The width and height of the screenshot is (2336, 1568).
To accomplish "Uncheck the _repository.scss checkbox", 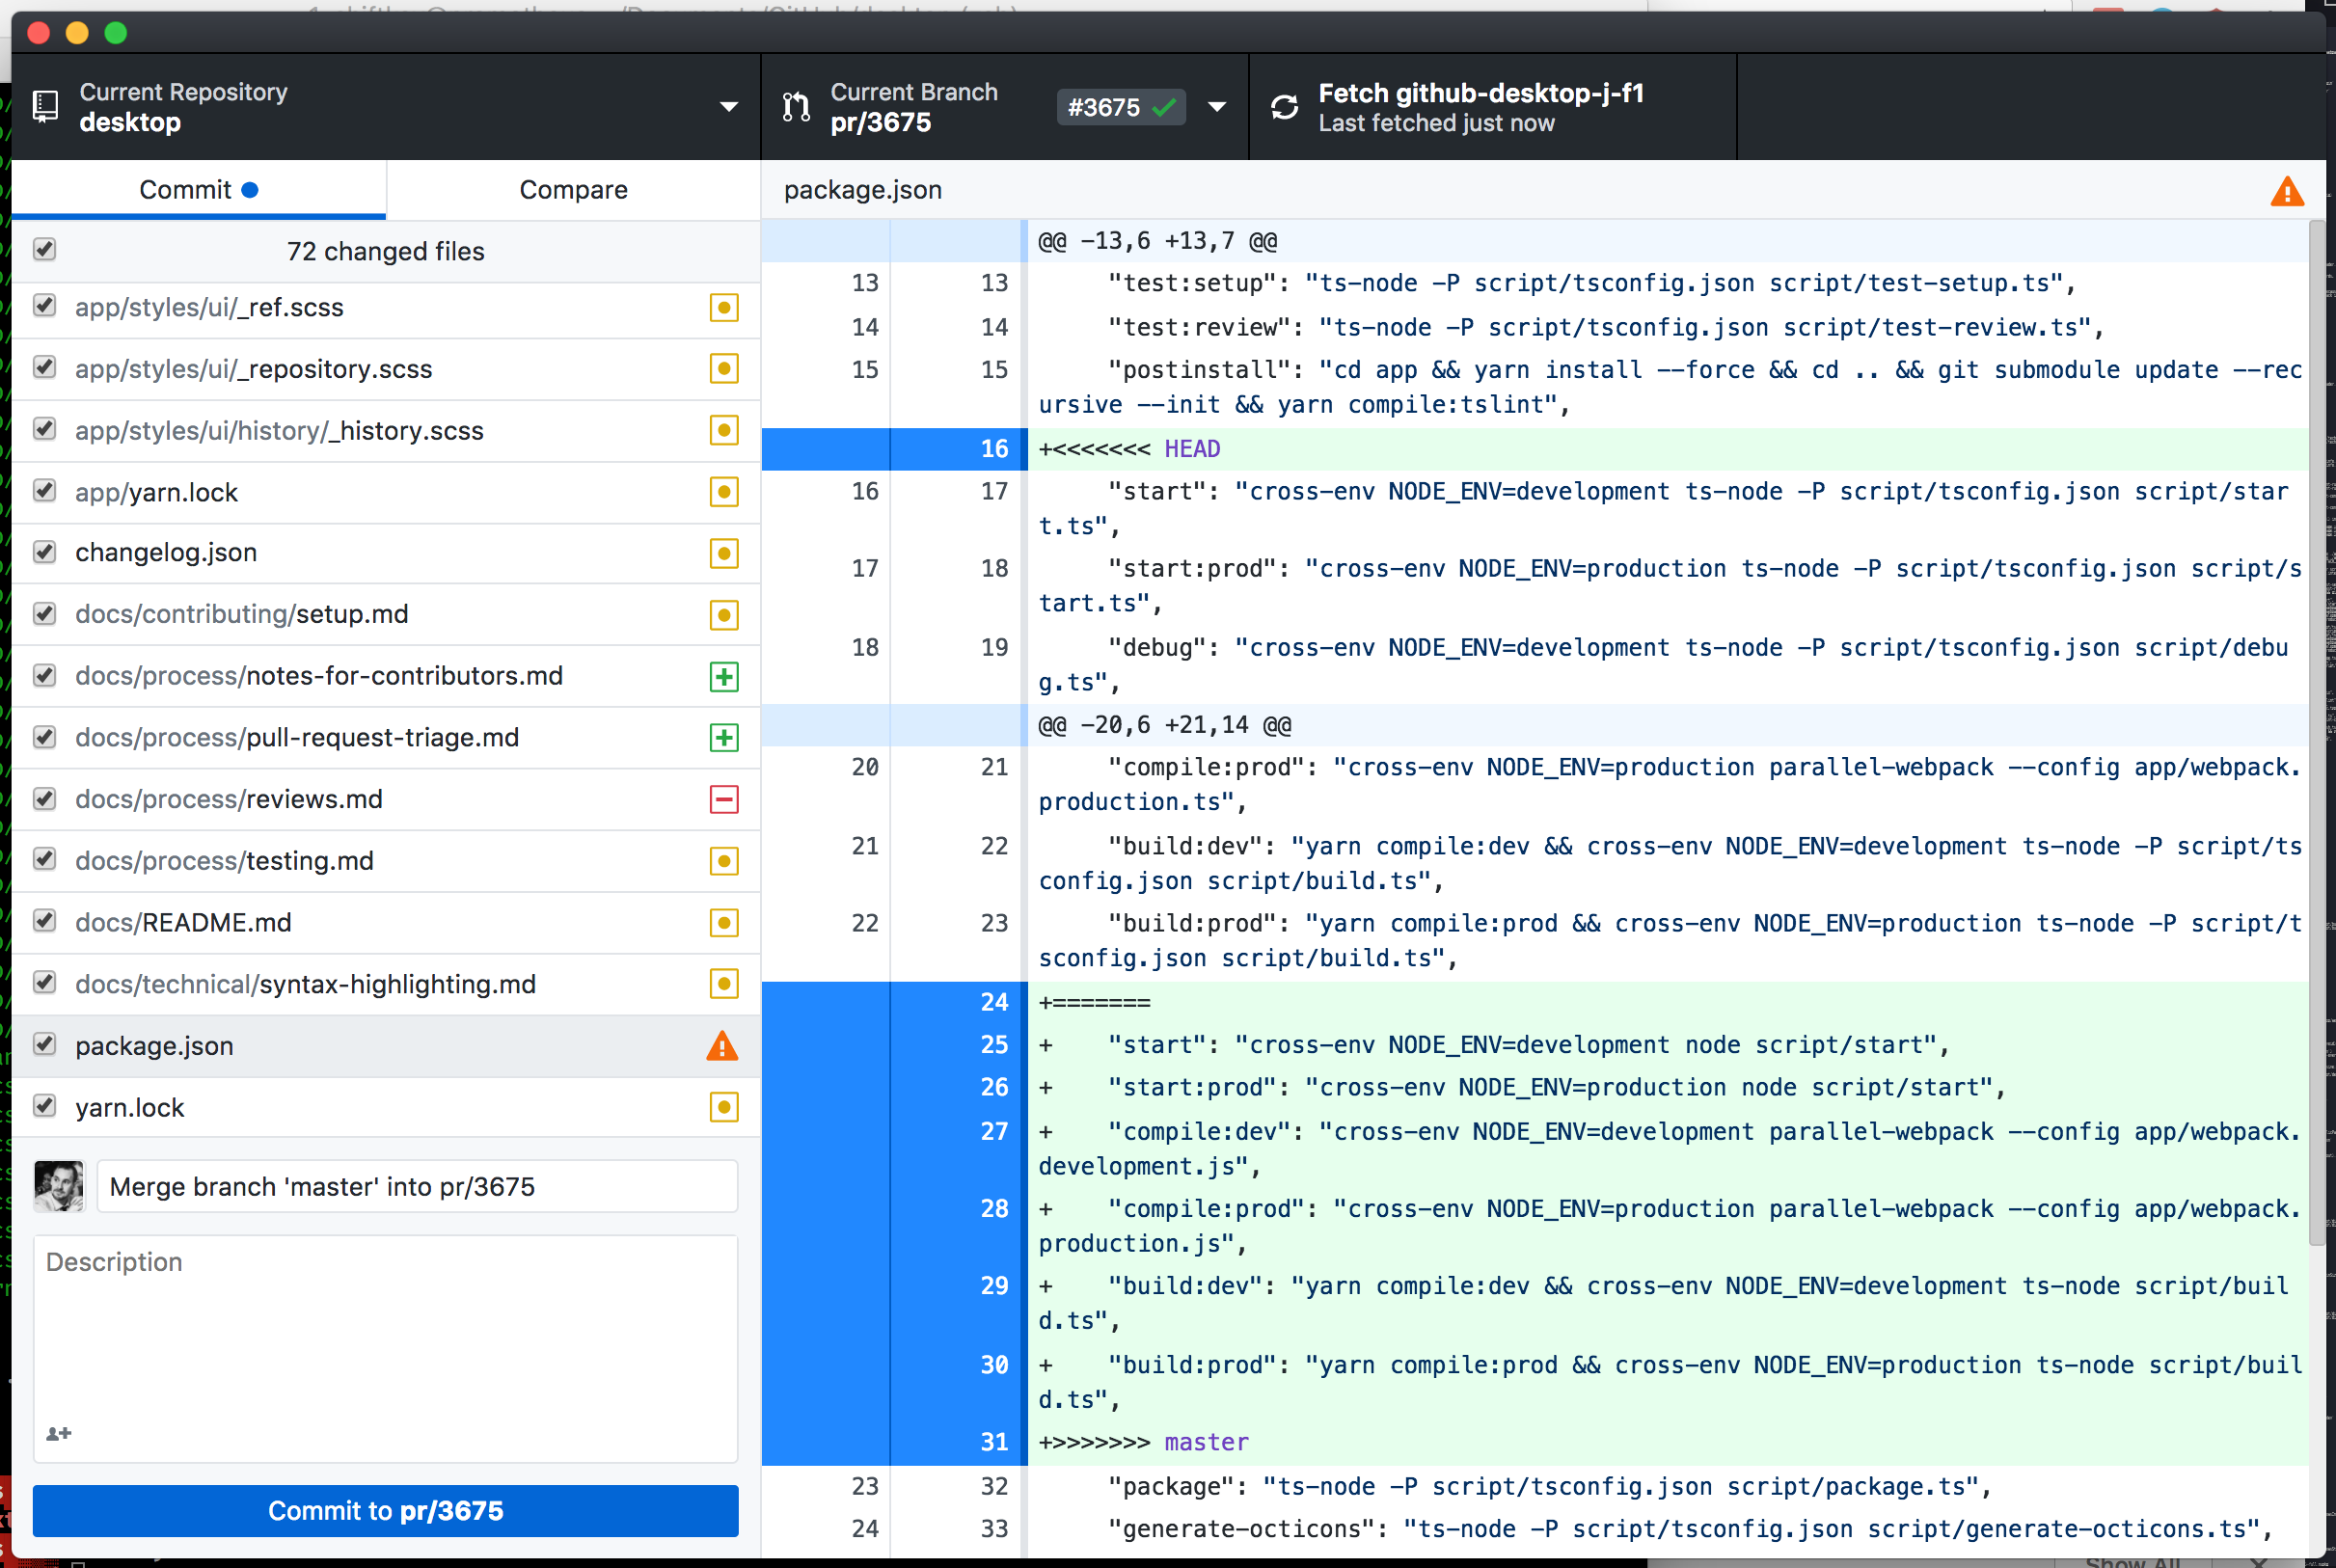I will pyautogui.click(x=44, y=367).
